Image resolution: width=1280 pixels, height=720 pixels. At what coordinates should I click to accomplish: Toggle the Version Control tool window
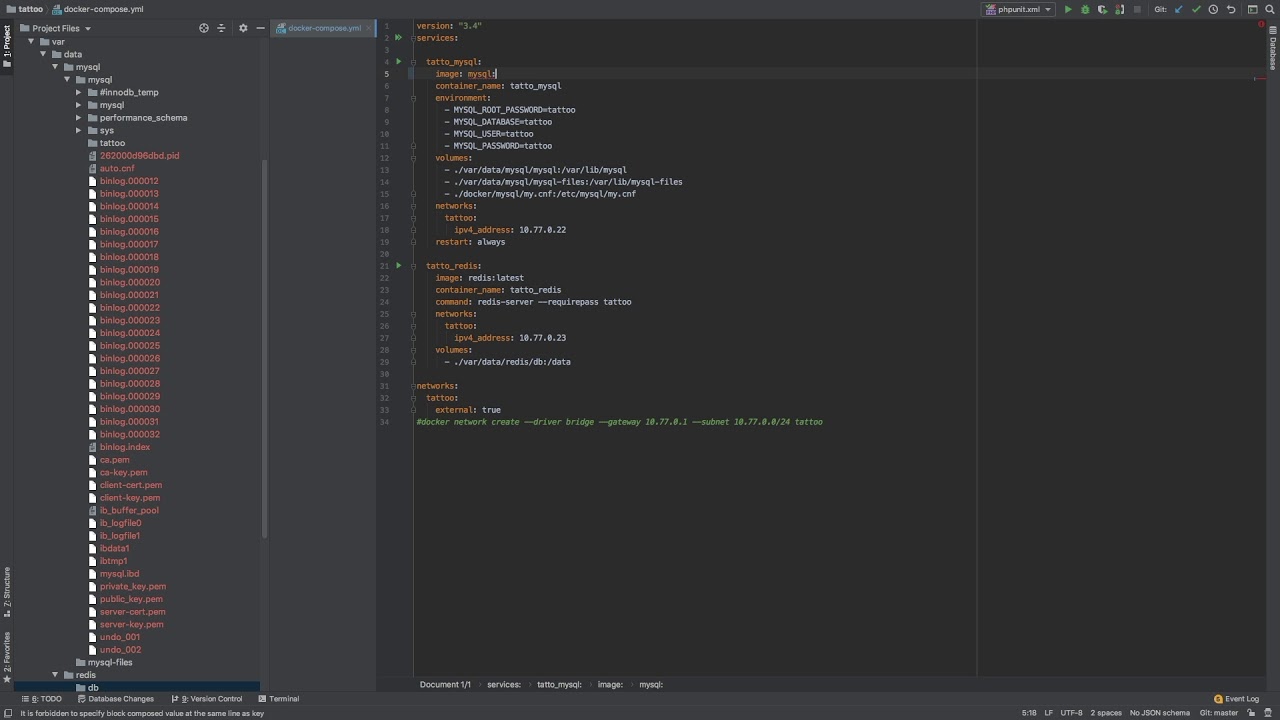[211, 699]
